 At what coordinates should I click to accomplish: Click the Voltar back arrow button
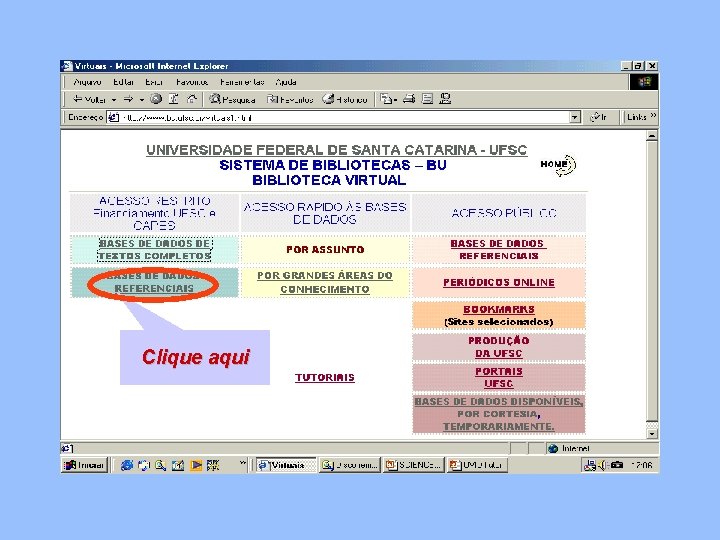pos(90,99)
